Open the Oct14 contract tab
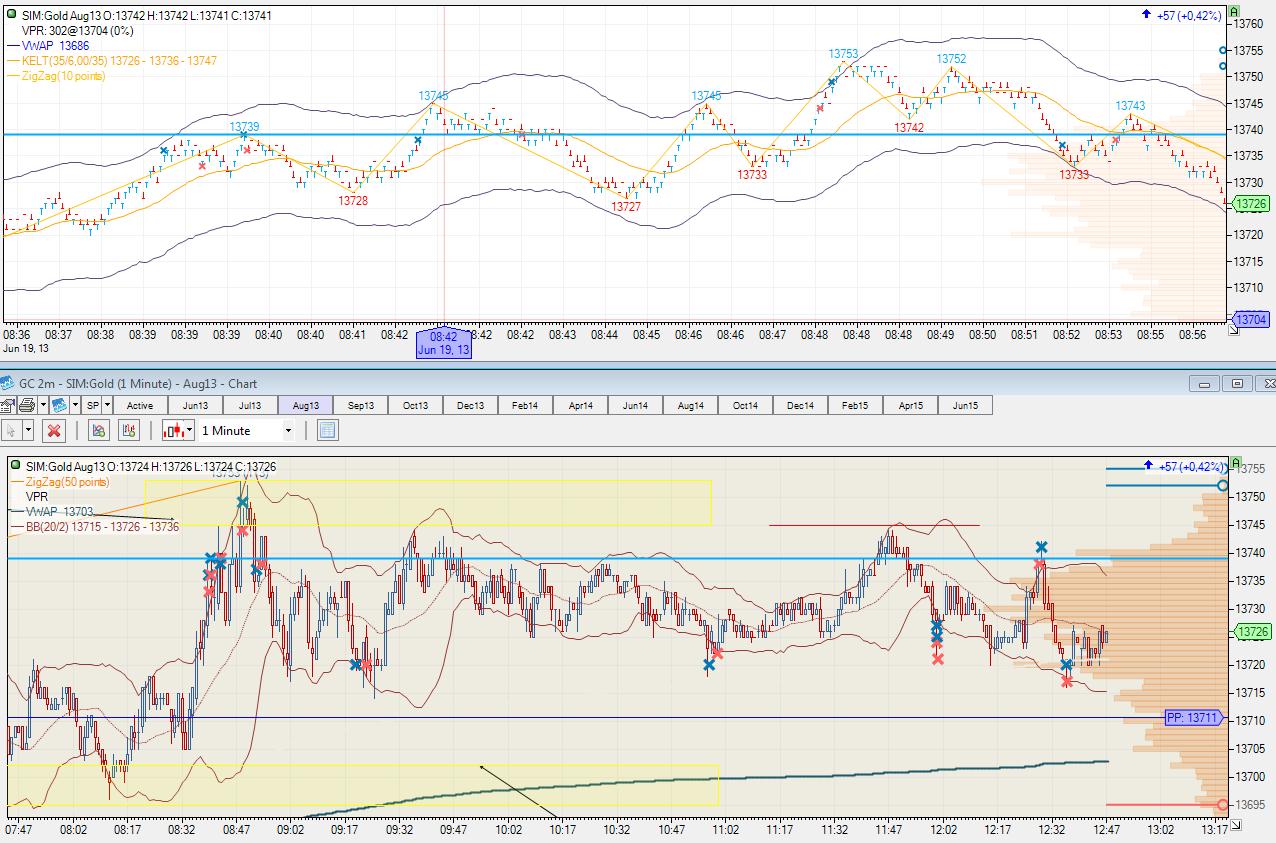This screenshot has width=1276, height=843. click(745, 405)
